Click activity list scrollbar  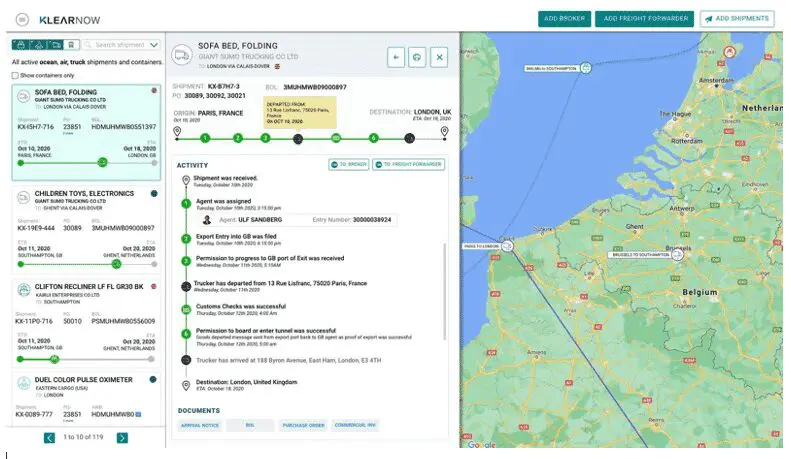click(x=444, y=292)
